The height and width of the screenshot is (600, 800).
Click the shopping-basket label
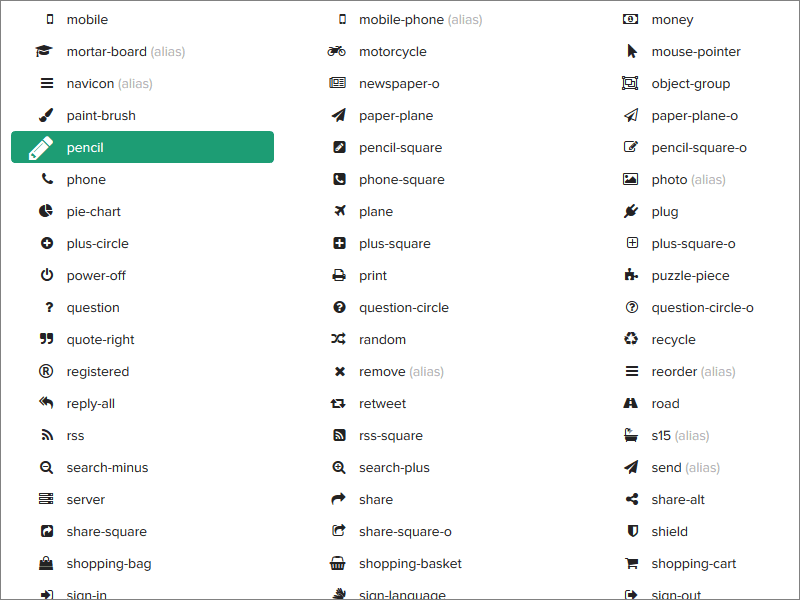pyautogui.click(x=410, y=564)
